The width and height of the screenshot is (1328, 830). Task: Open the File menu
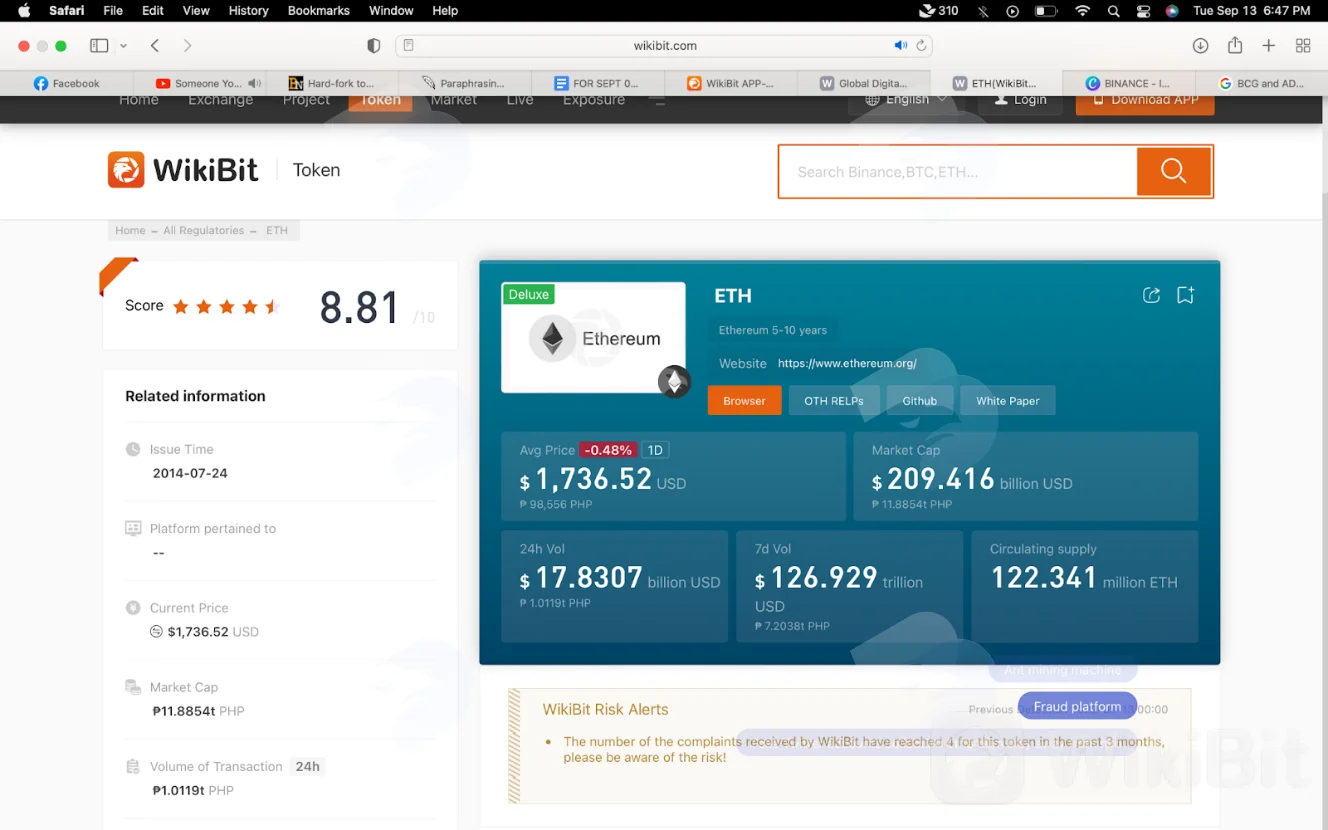pos(113,11)
